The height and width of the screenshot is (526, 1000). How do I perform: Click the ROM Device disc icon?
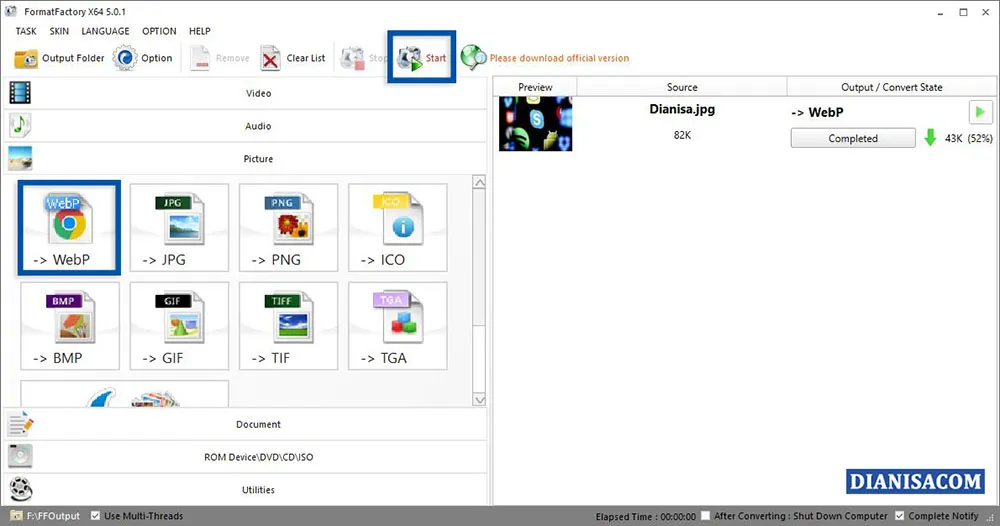pyautogui.click(x=20, y=457)
